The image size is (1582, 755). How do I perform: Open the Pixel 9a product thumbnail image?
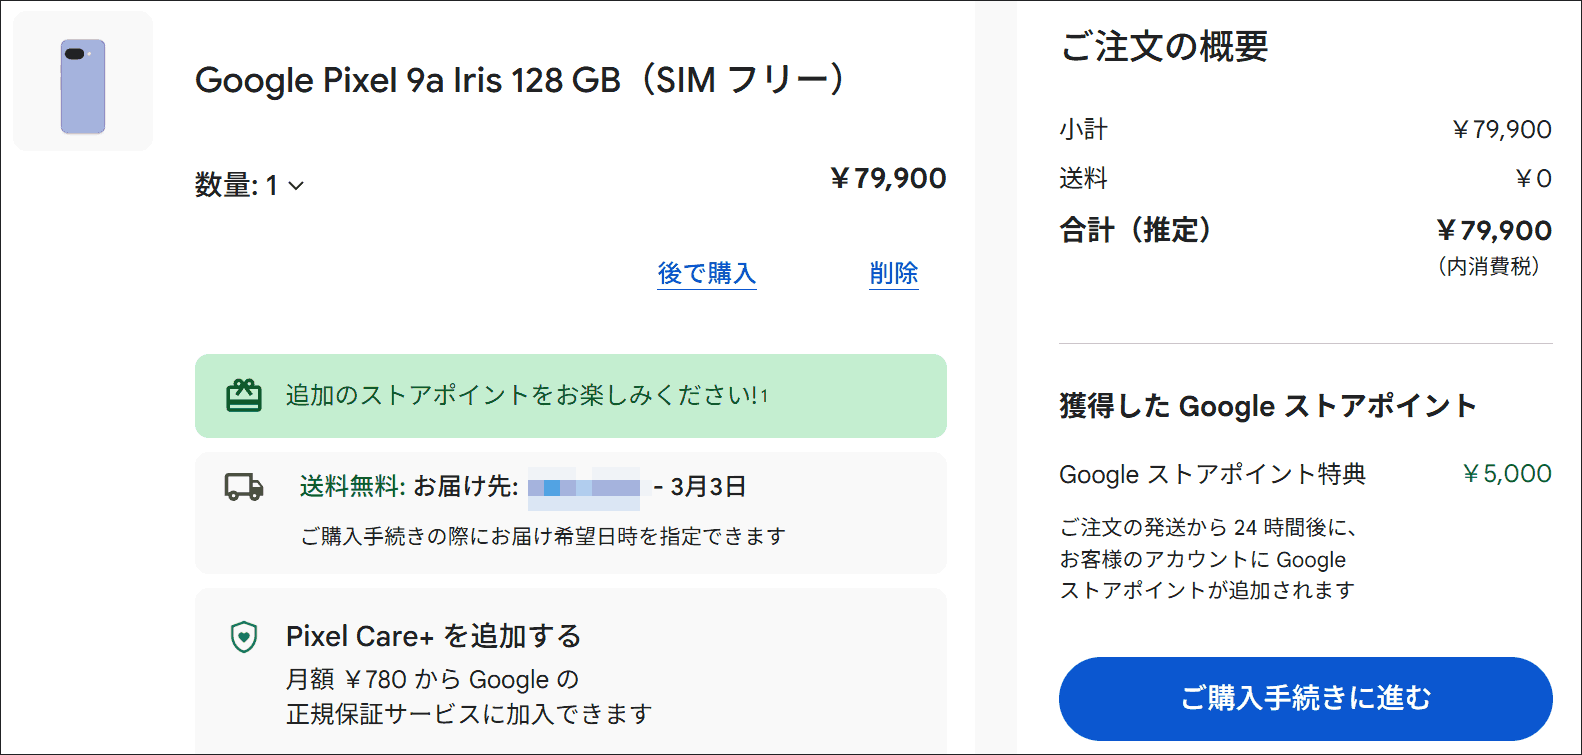(82, 78)
